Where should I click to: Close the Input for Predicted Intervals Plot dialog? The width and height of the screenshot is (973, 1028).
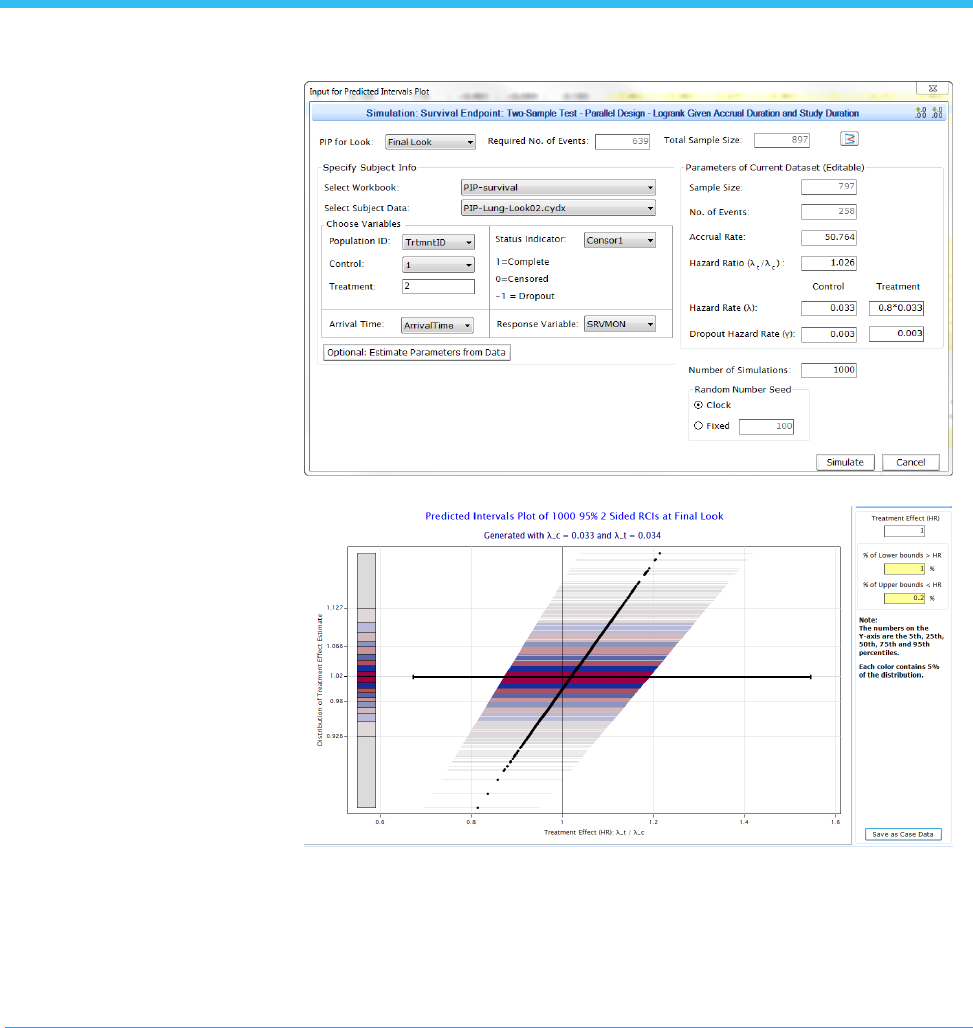pos(932,89)
